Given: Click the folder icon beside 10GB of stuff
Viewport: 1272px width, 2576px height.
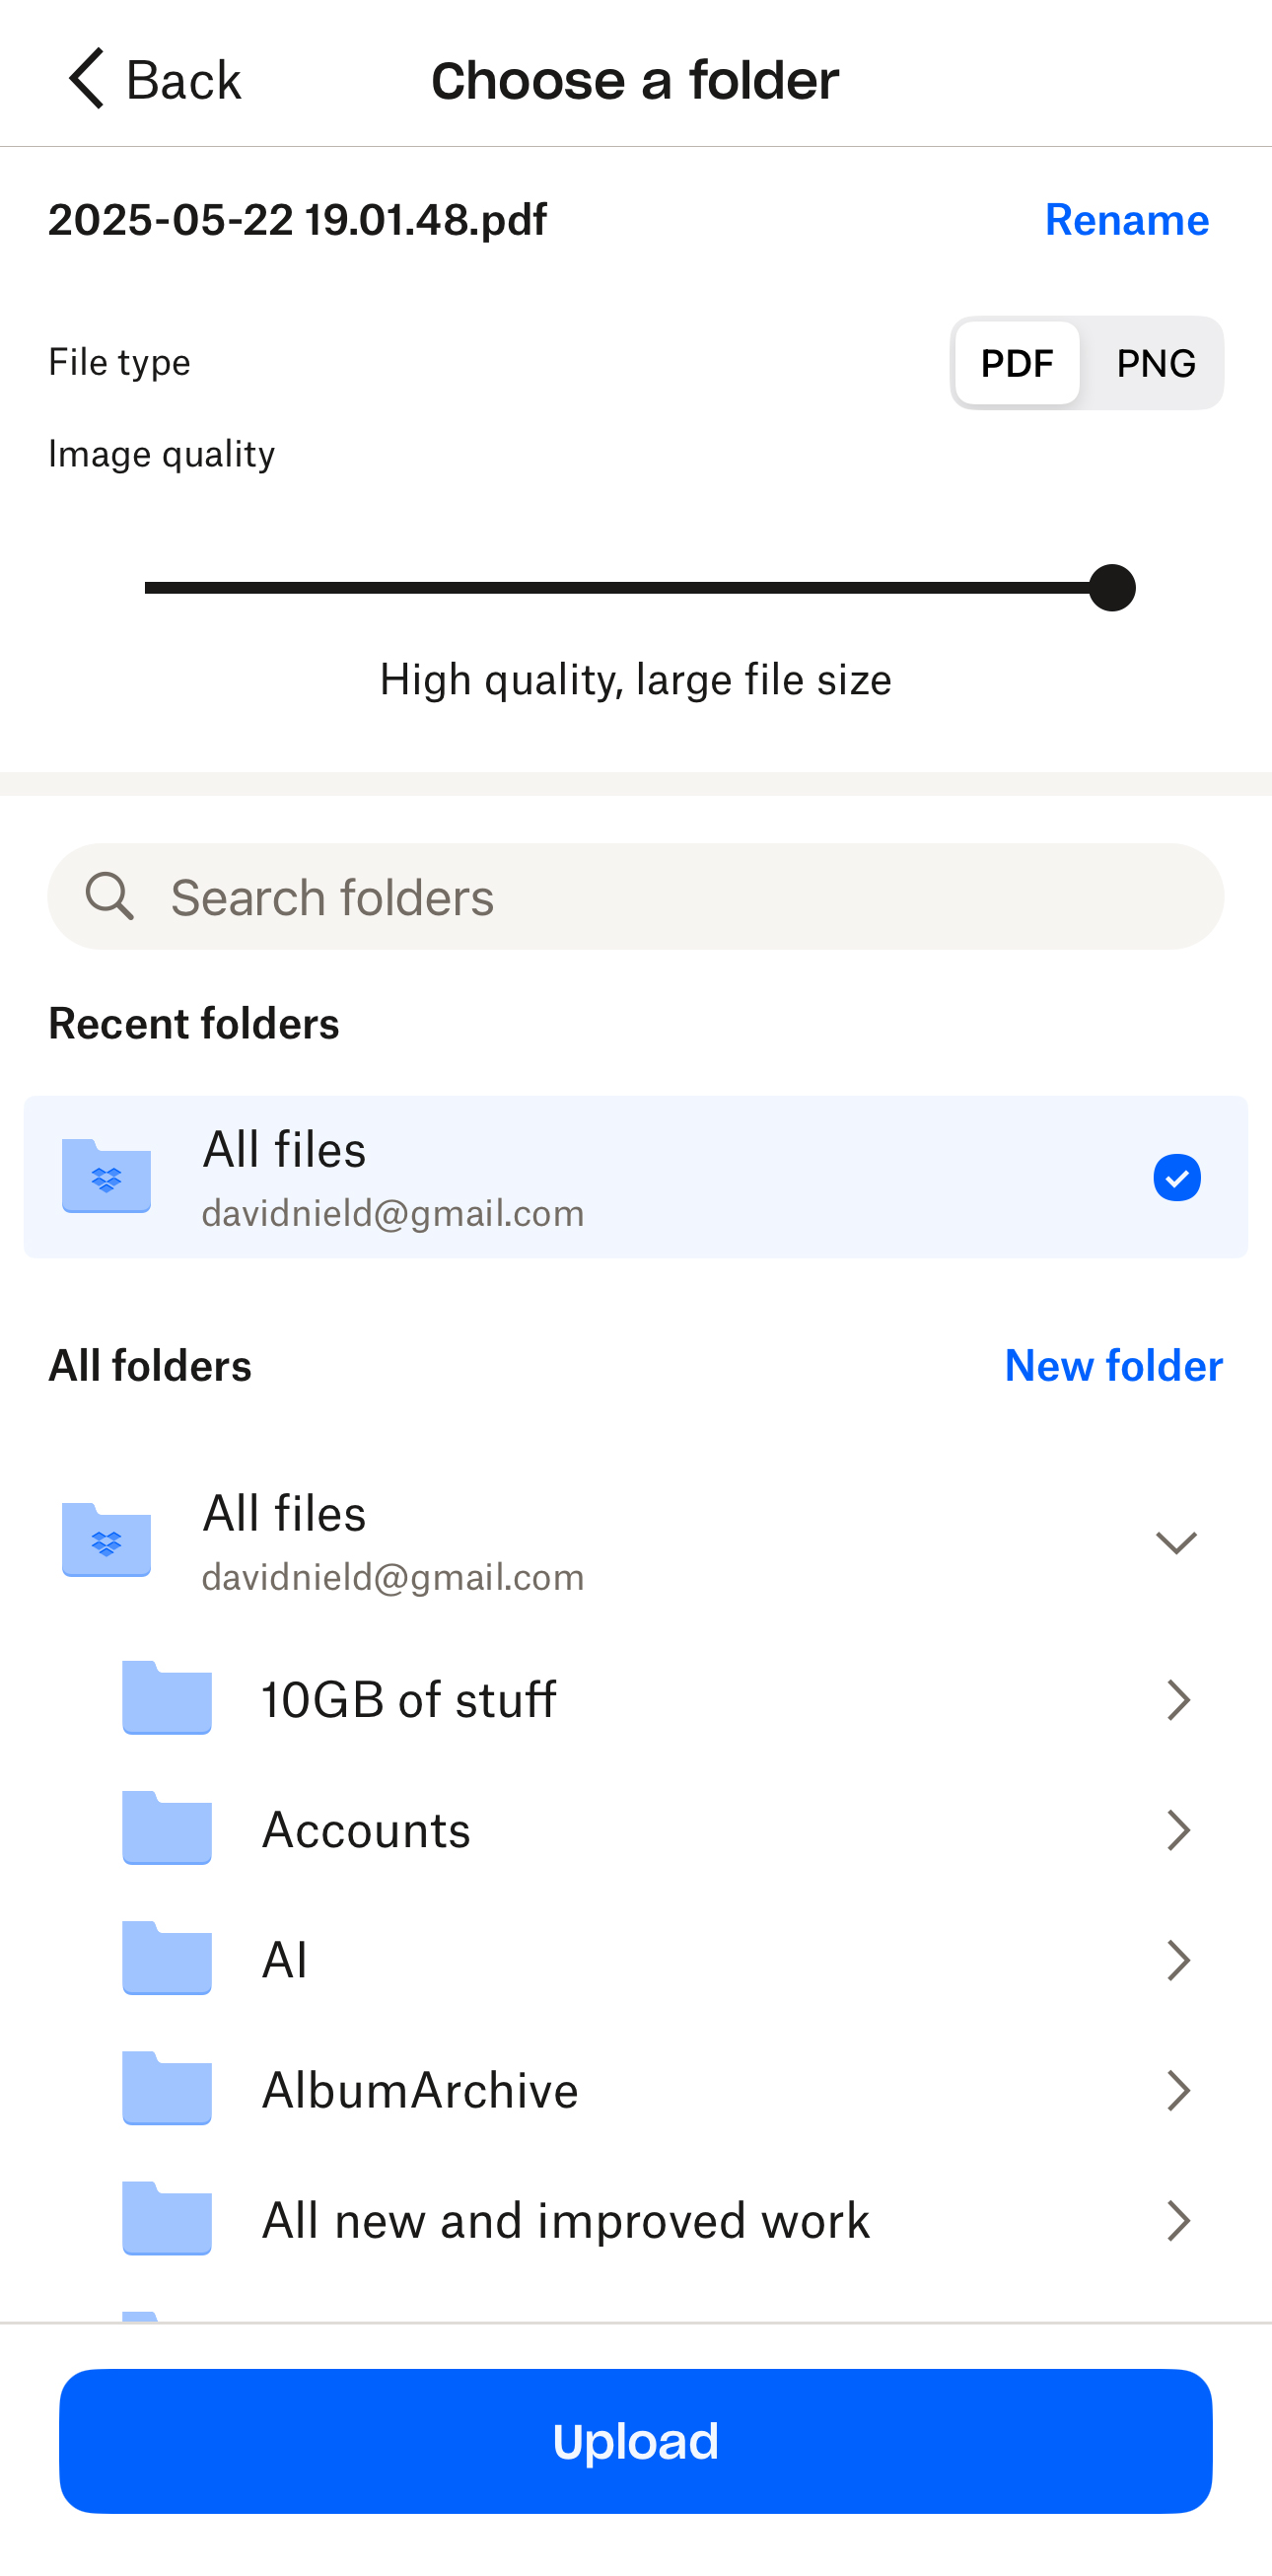Looking at the screenshot, I should click(x=166, y=1699).
